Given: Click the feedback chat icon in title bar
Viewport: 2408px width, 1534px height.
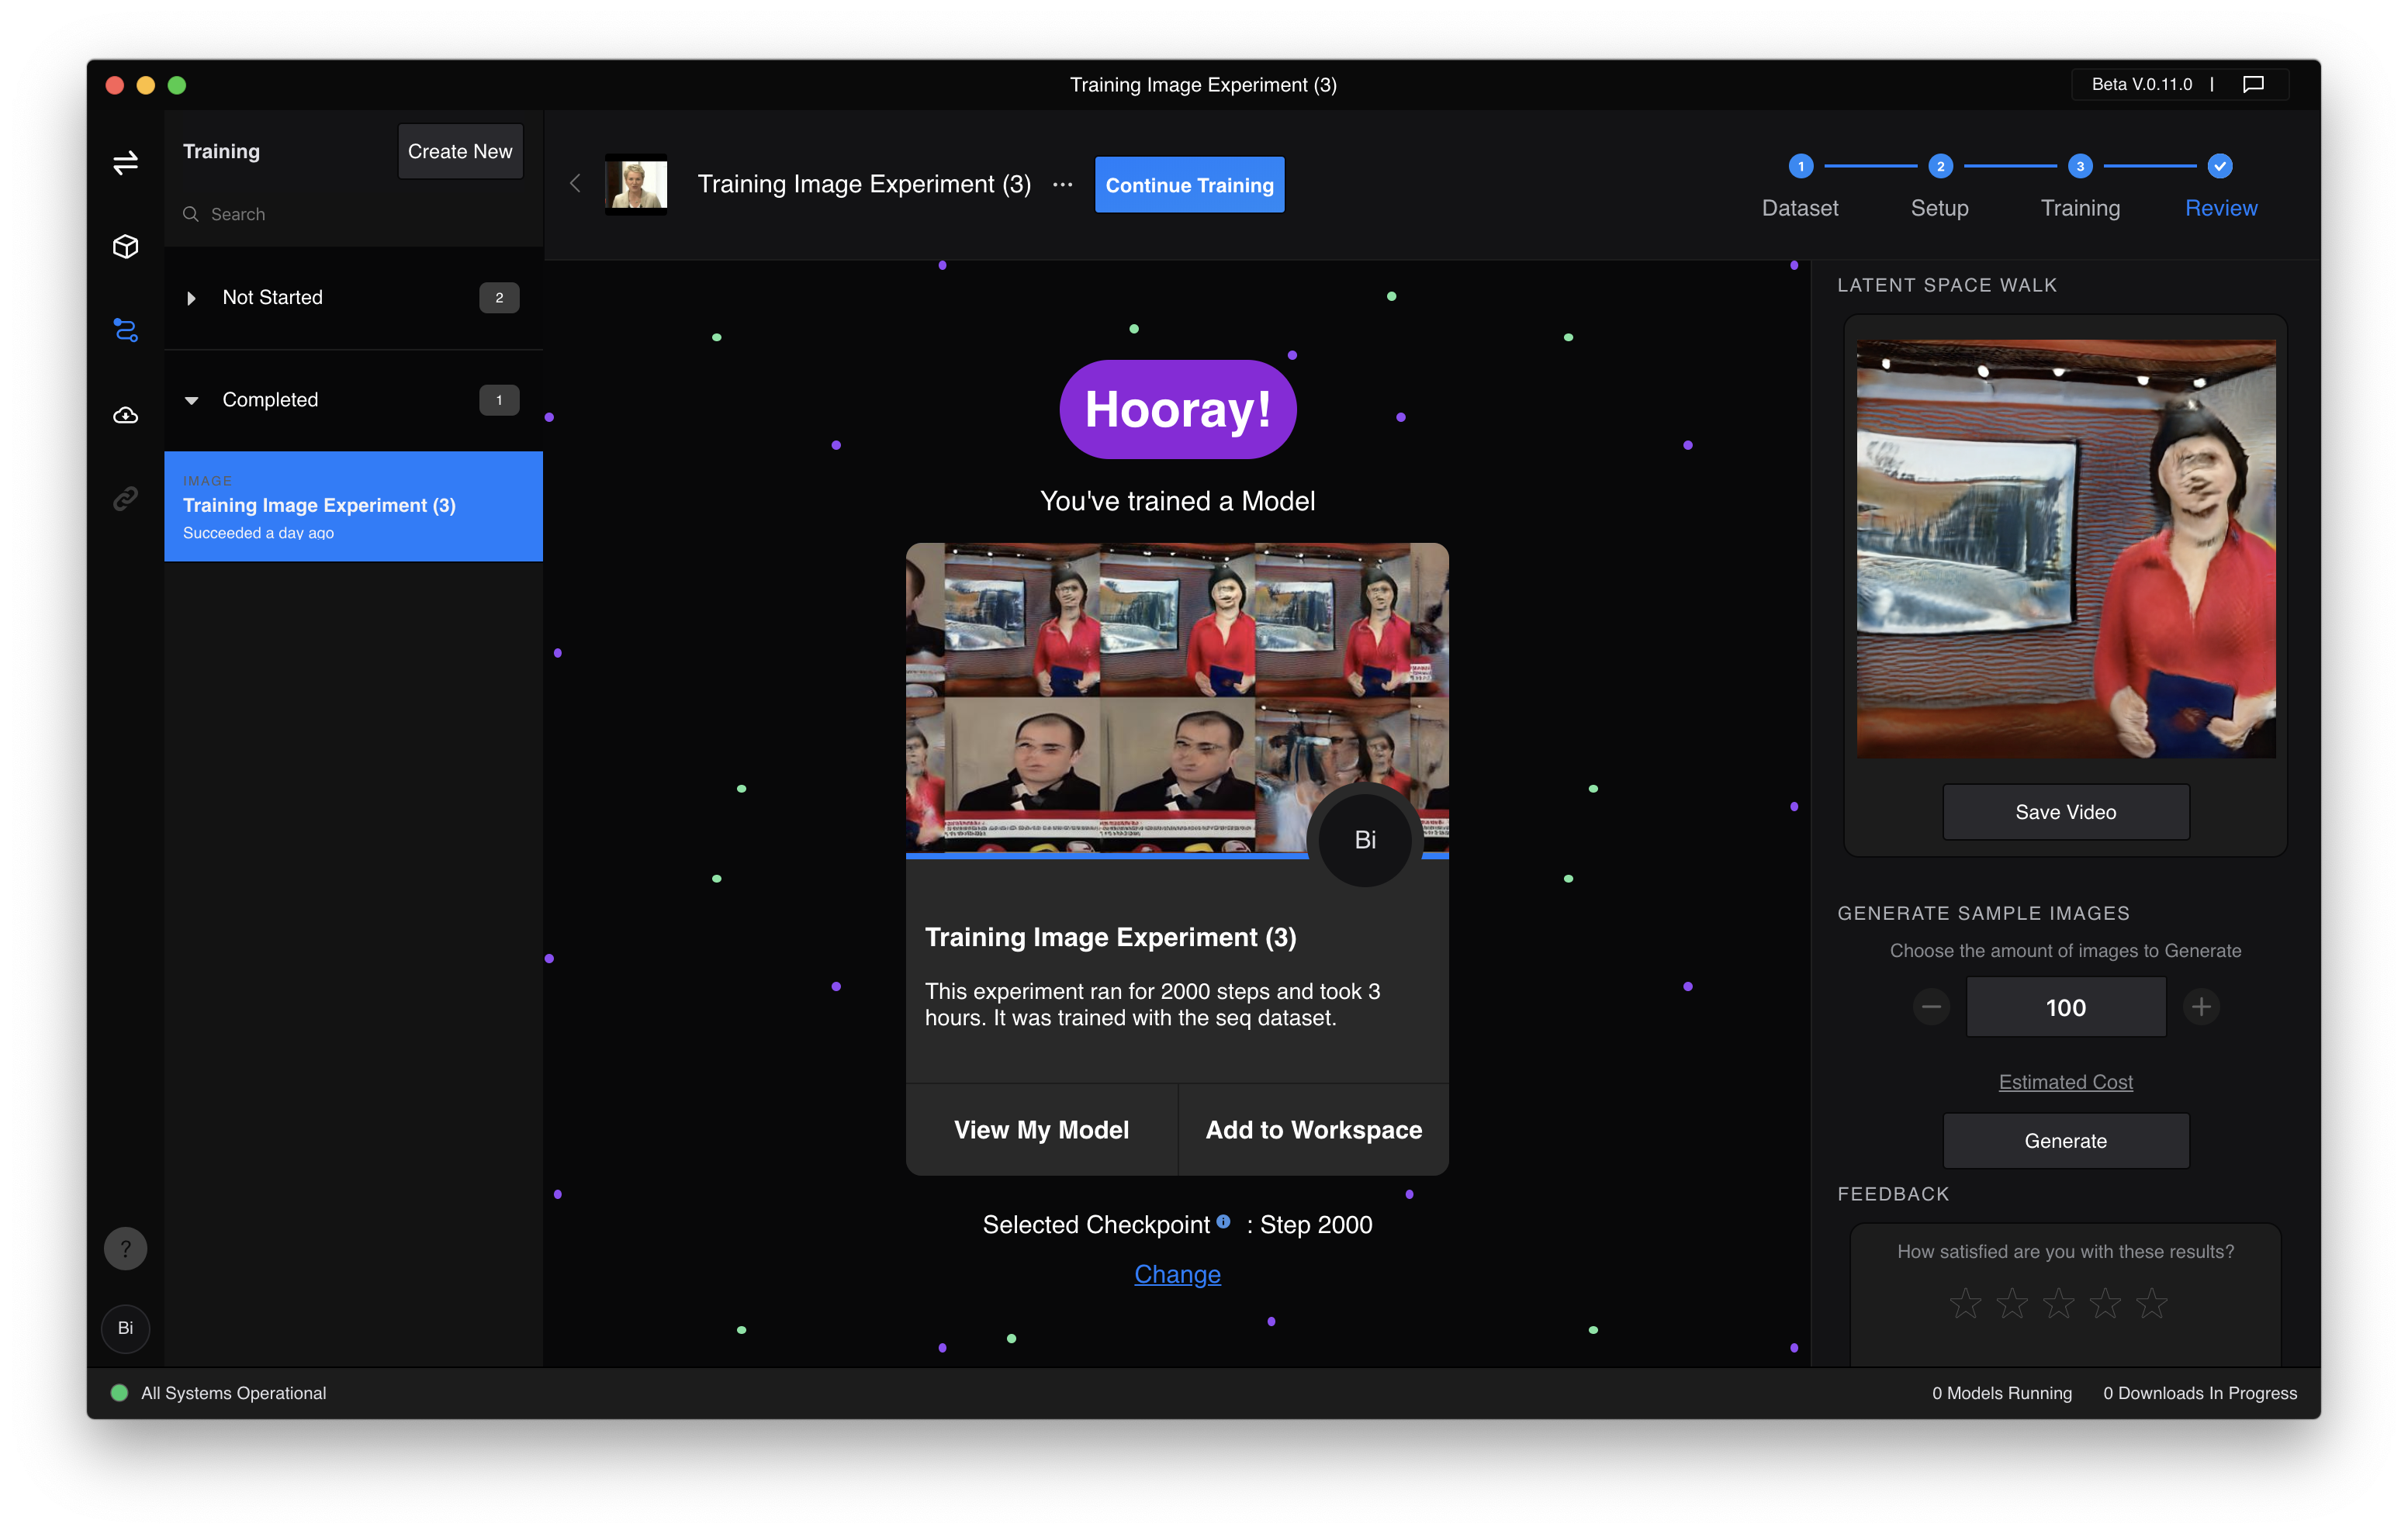Looking at the screenshot, I should (2253, 84).
